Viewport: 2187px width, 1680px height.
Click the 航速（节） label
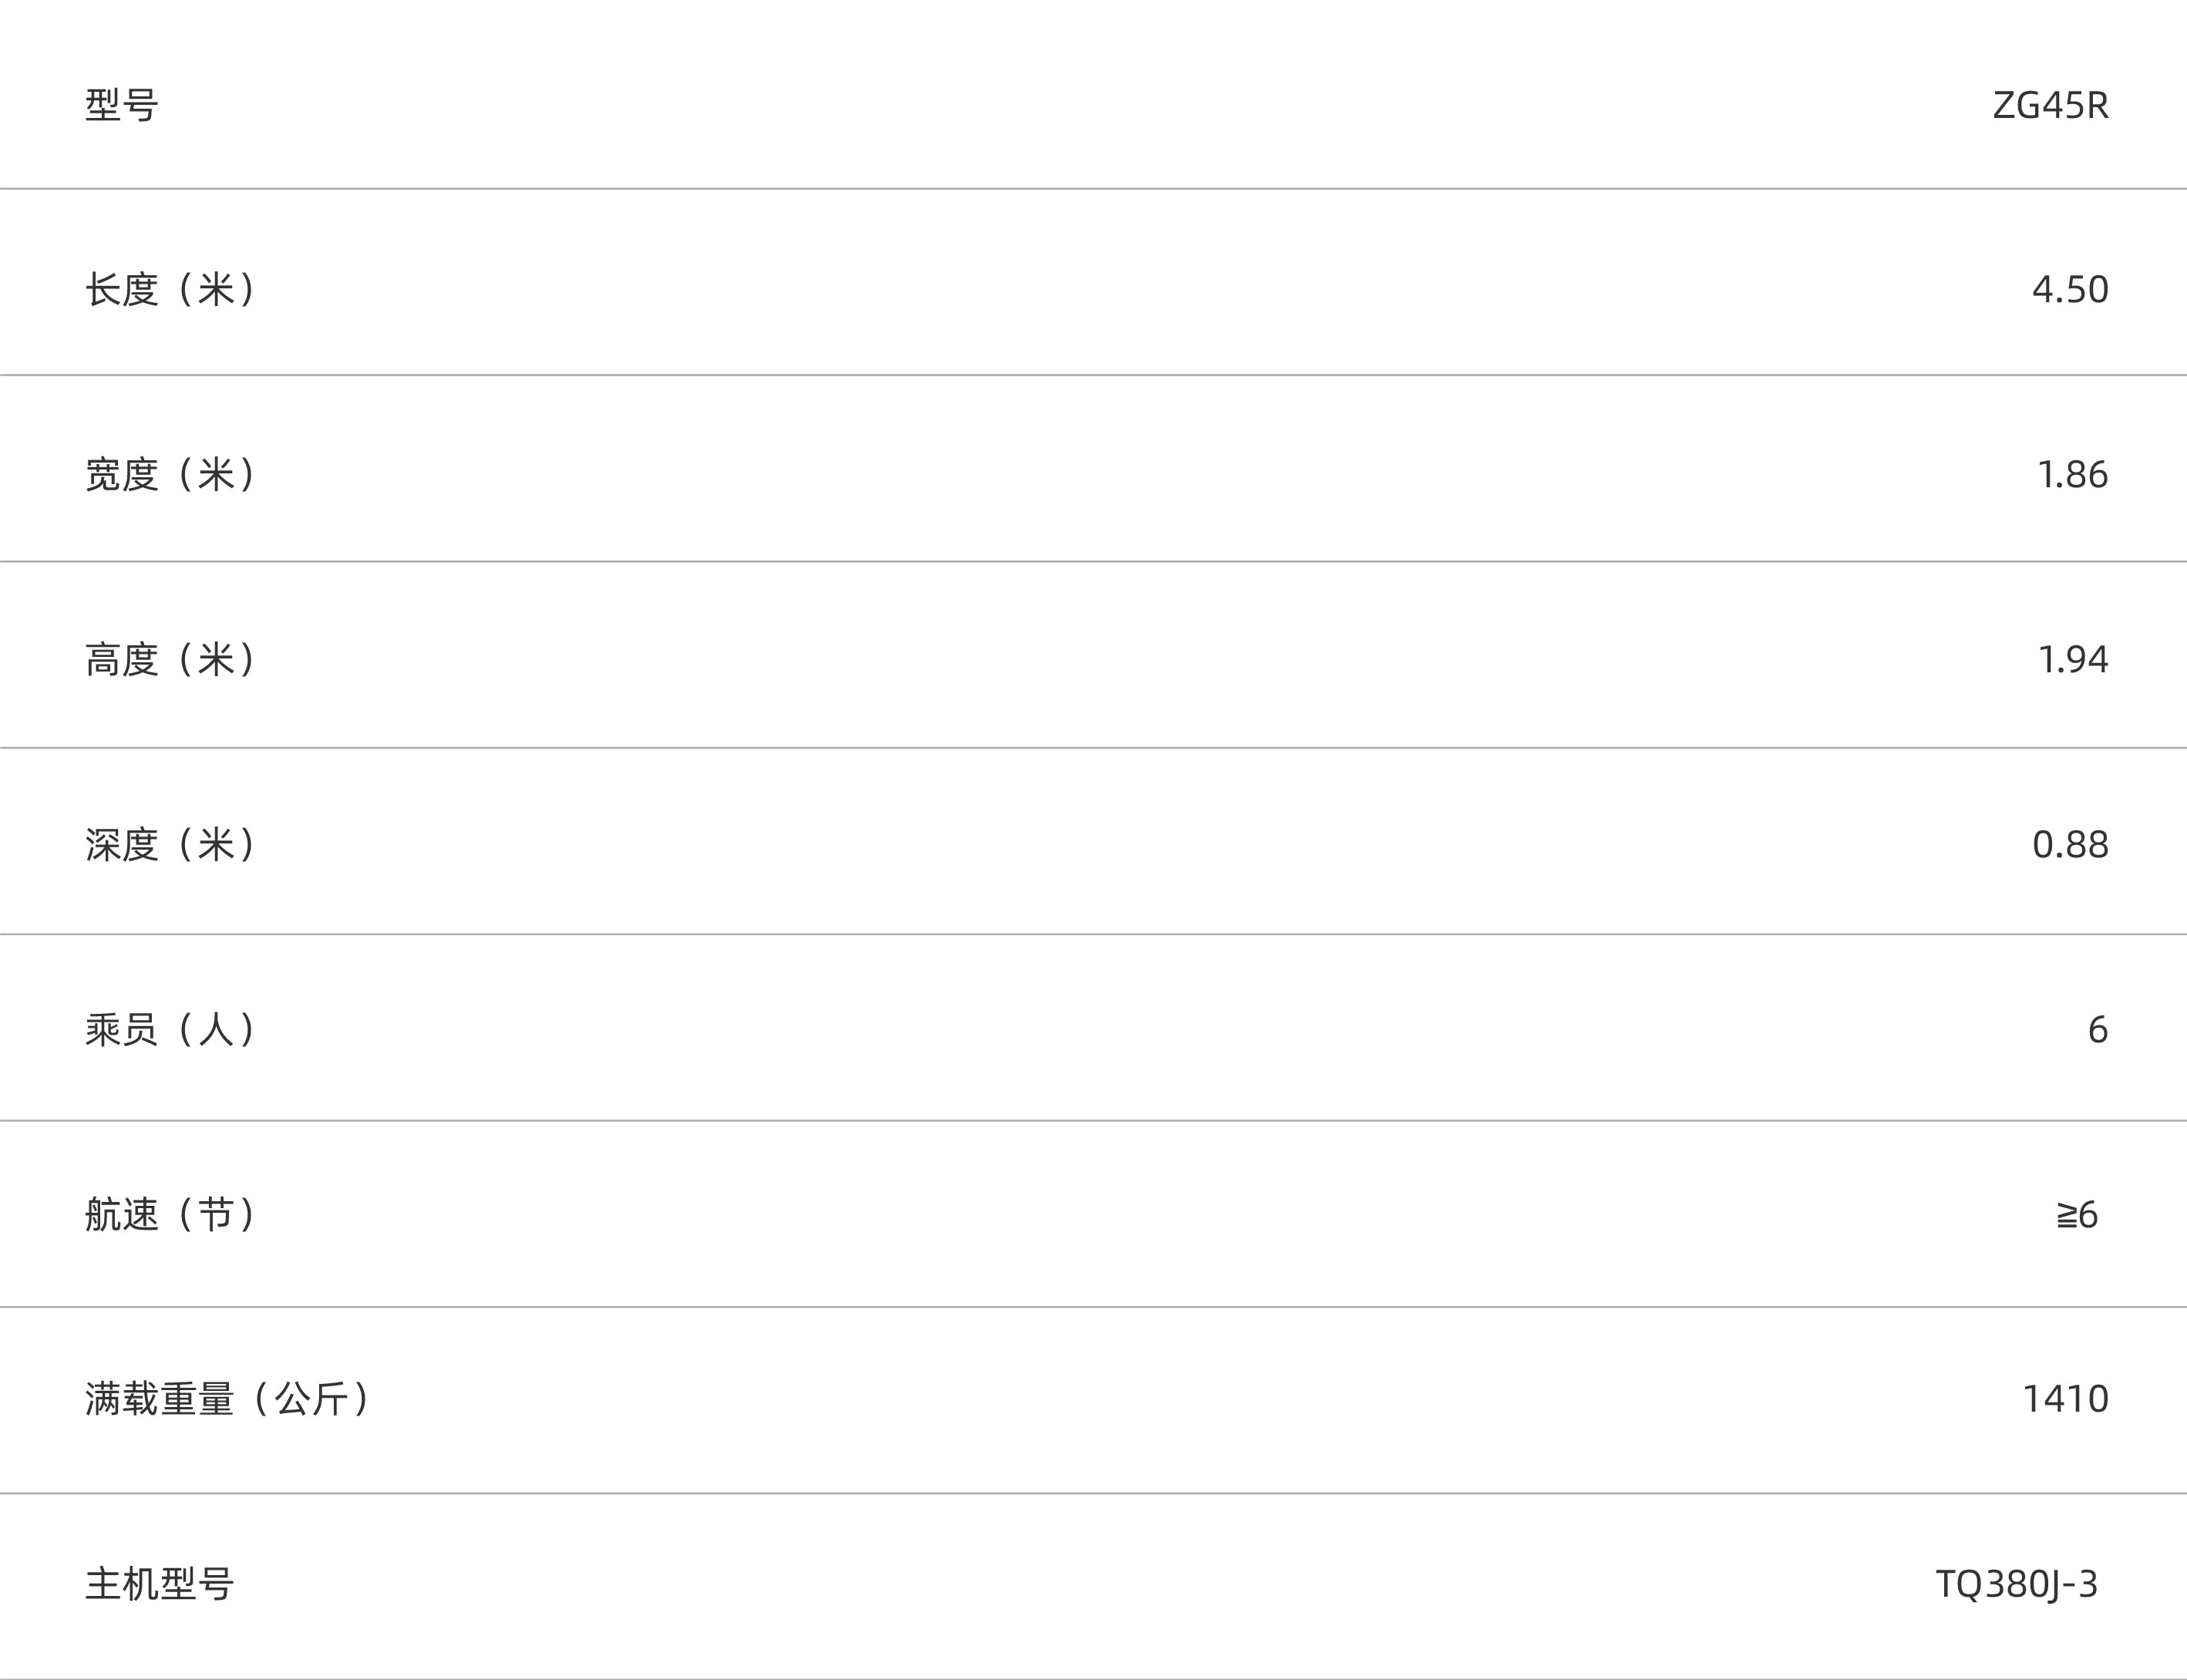coord(172,1215)
